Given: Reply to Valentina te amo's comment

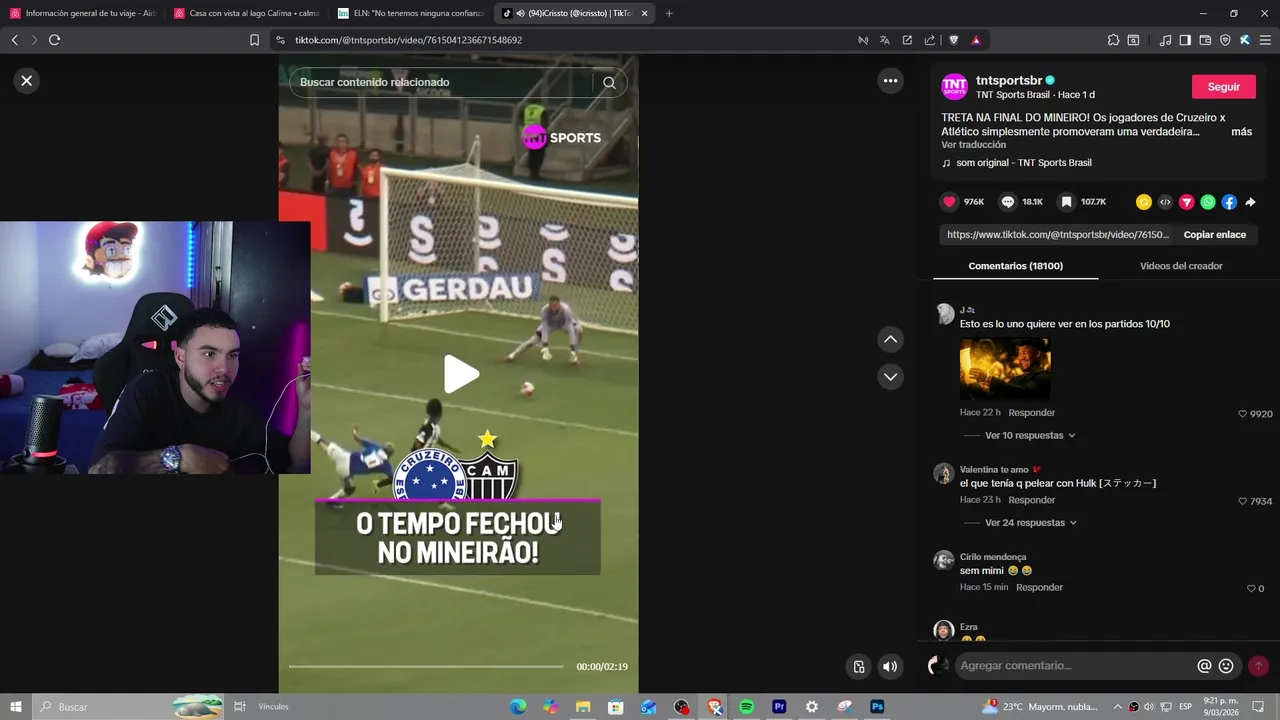Looking at the screenshot, I should point(1031,500).
